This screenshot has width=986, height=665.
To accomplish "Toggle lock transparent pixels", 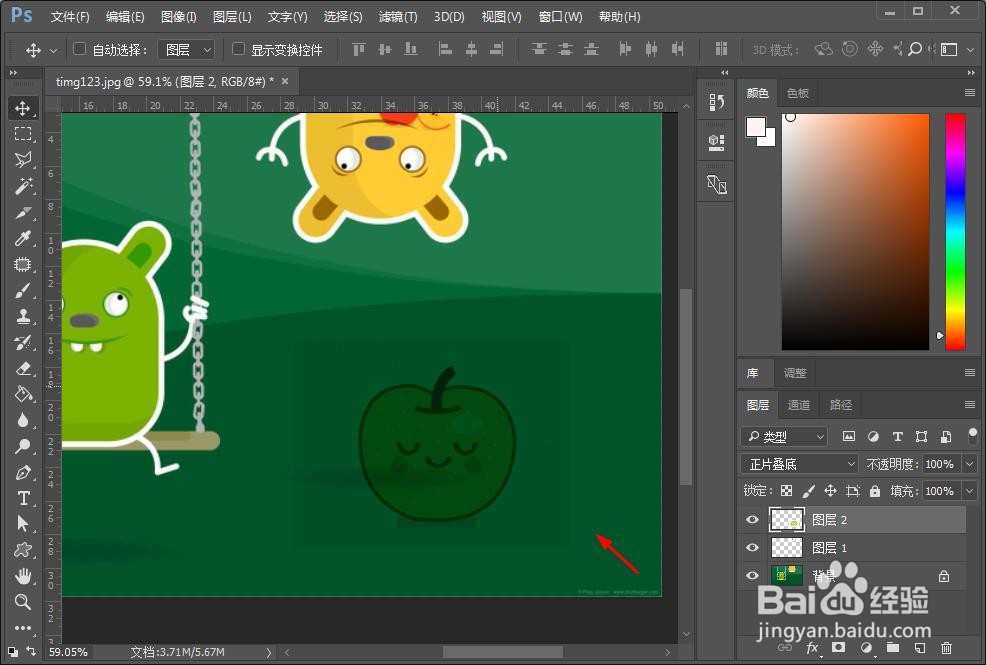I will pos(786,491).
